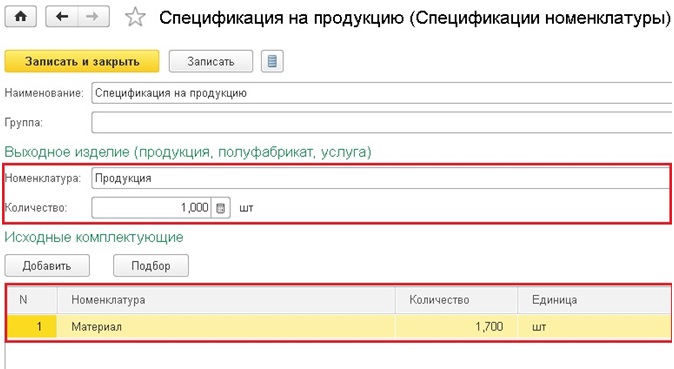This screenshot has width=674, height=369.
Task: Select the quantity cell 1,700
Action: (x=456, y=327)
